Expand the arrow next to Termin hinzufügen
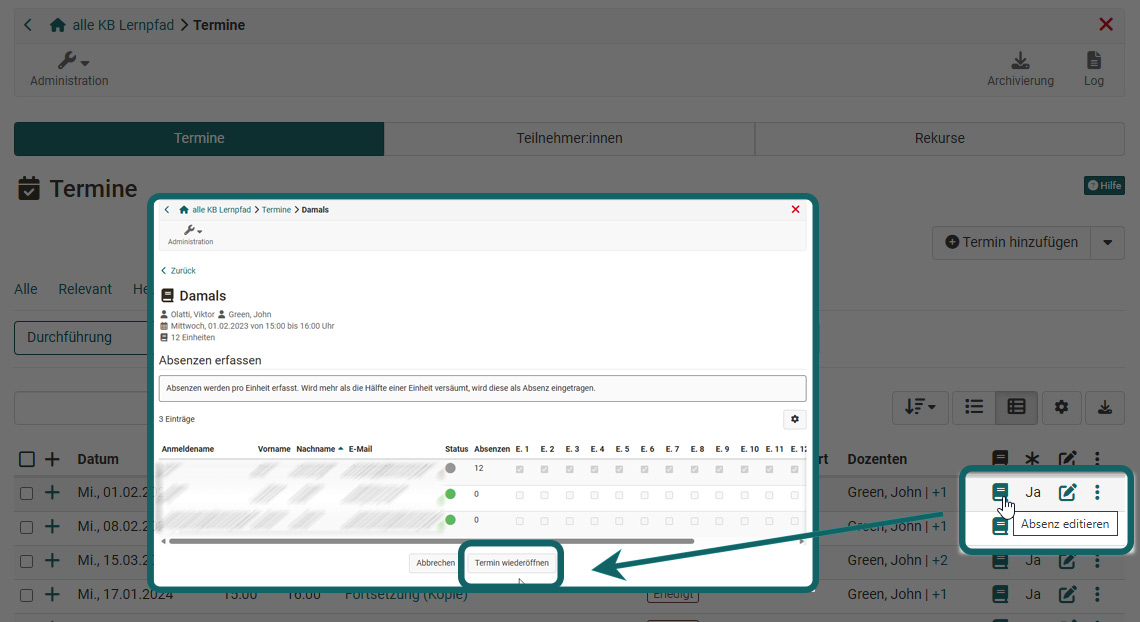The image size is (1140, 622). click(1107, 242)
